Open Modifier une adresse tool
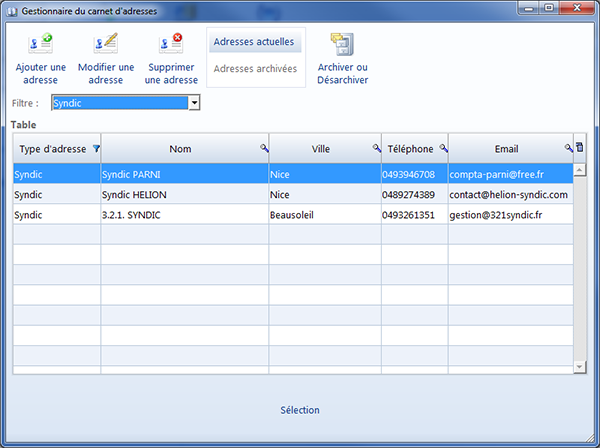 pos(105,45)
